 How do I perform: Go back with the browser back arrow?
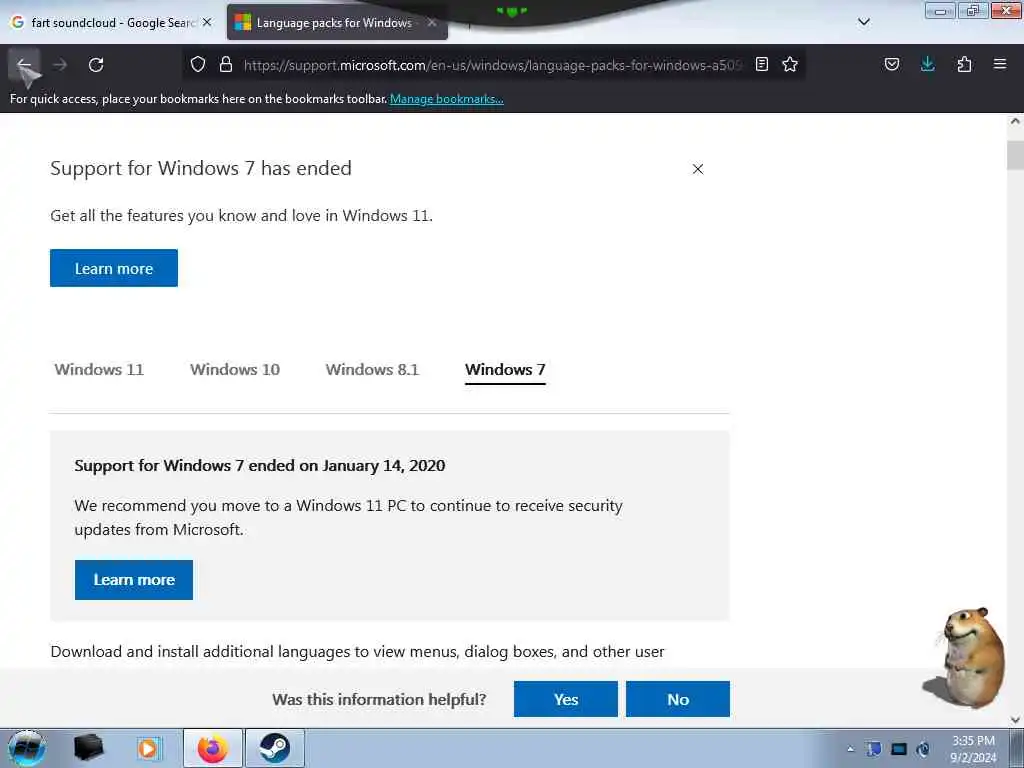coord(24,65)
